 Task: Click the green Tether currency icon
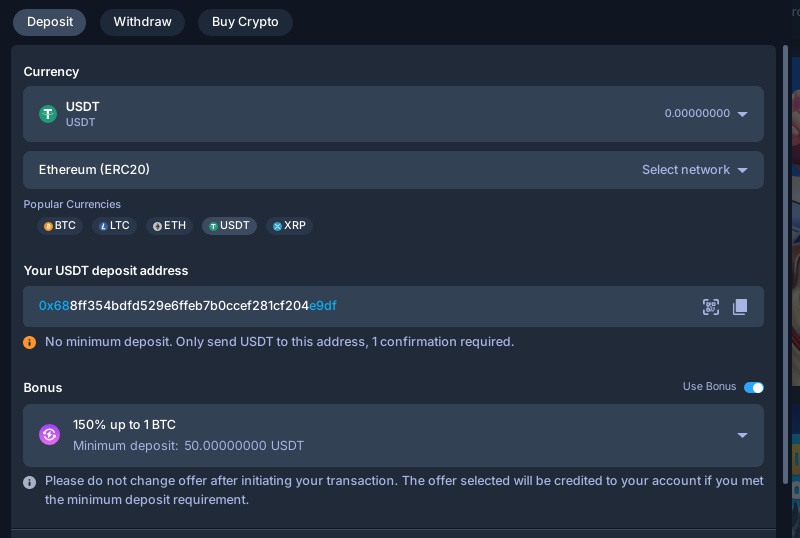[x=48, y=114]
